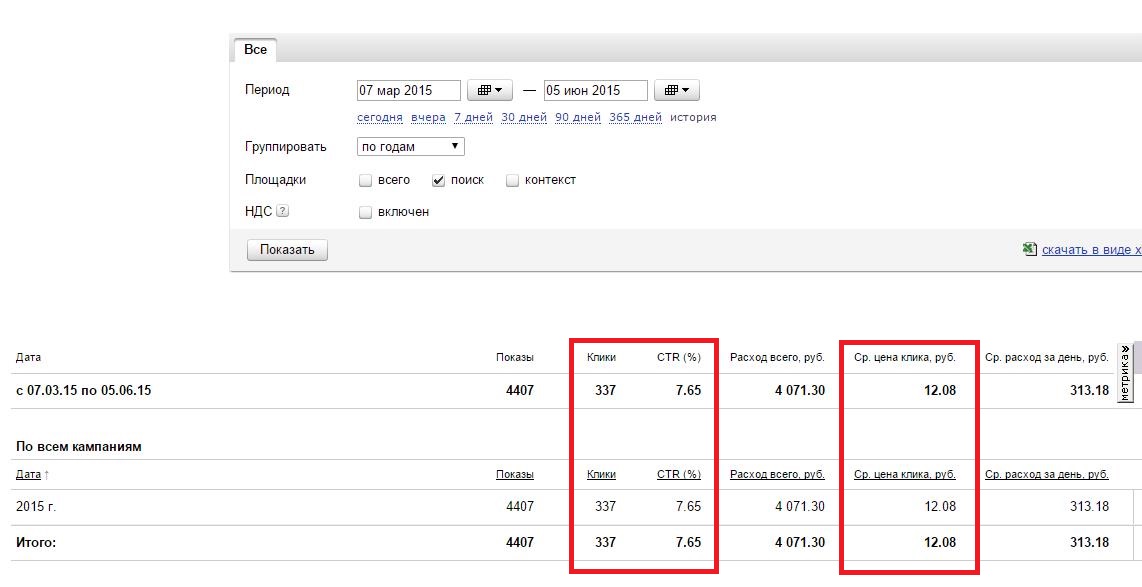
Task: Click 337 in the Итого row
Action: tap(605, 543)
